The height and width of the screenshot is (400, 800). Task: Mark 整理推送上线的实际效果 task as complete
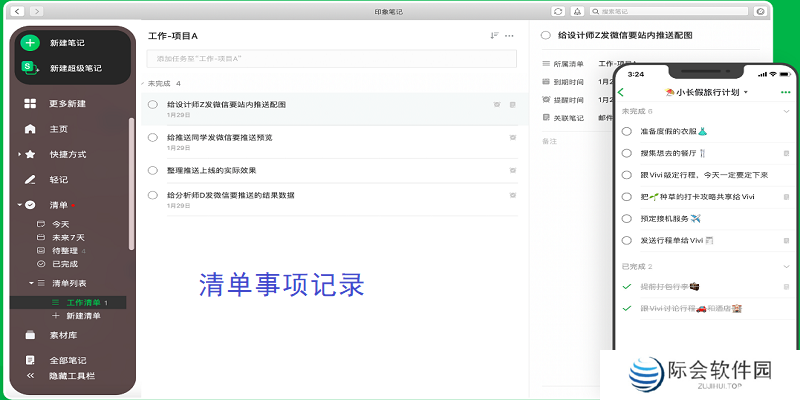153,170
